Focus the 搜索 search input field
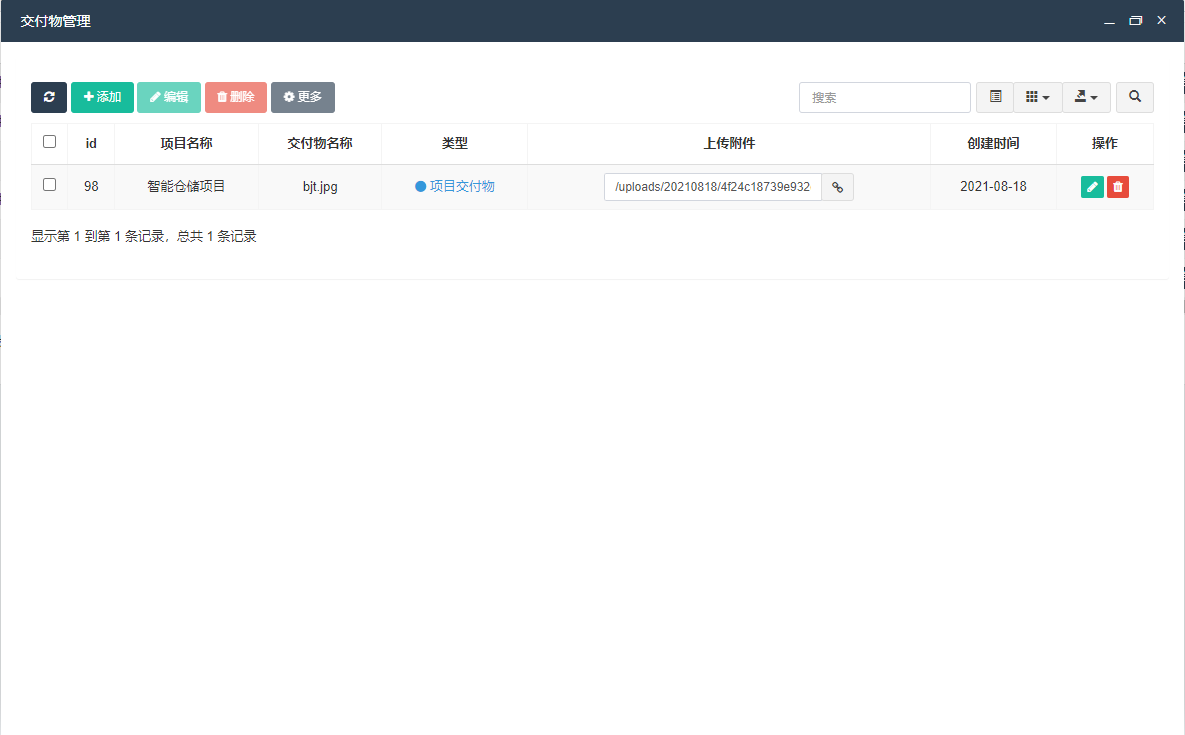The image size is (1185, 735). coord(884,97)
